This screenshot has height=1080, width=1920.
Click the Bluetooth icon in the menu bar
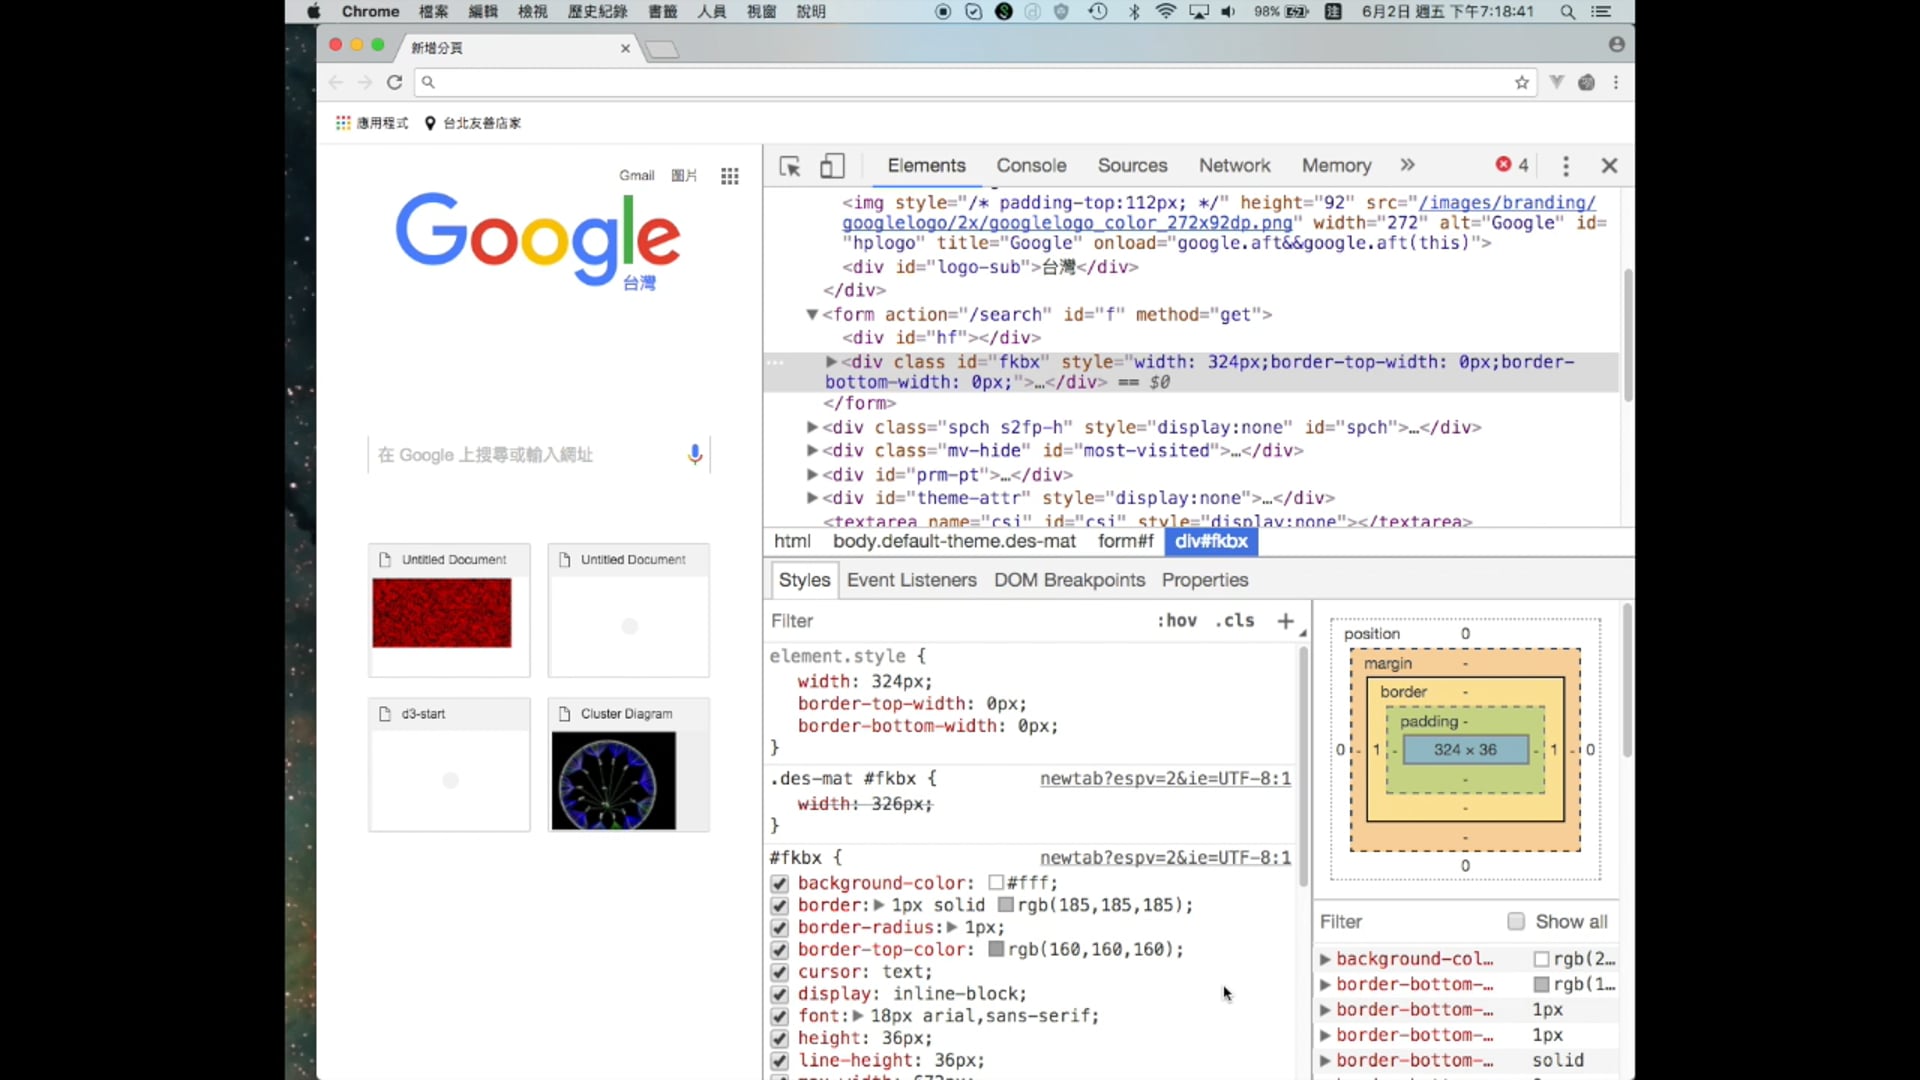1134,12
